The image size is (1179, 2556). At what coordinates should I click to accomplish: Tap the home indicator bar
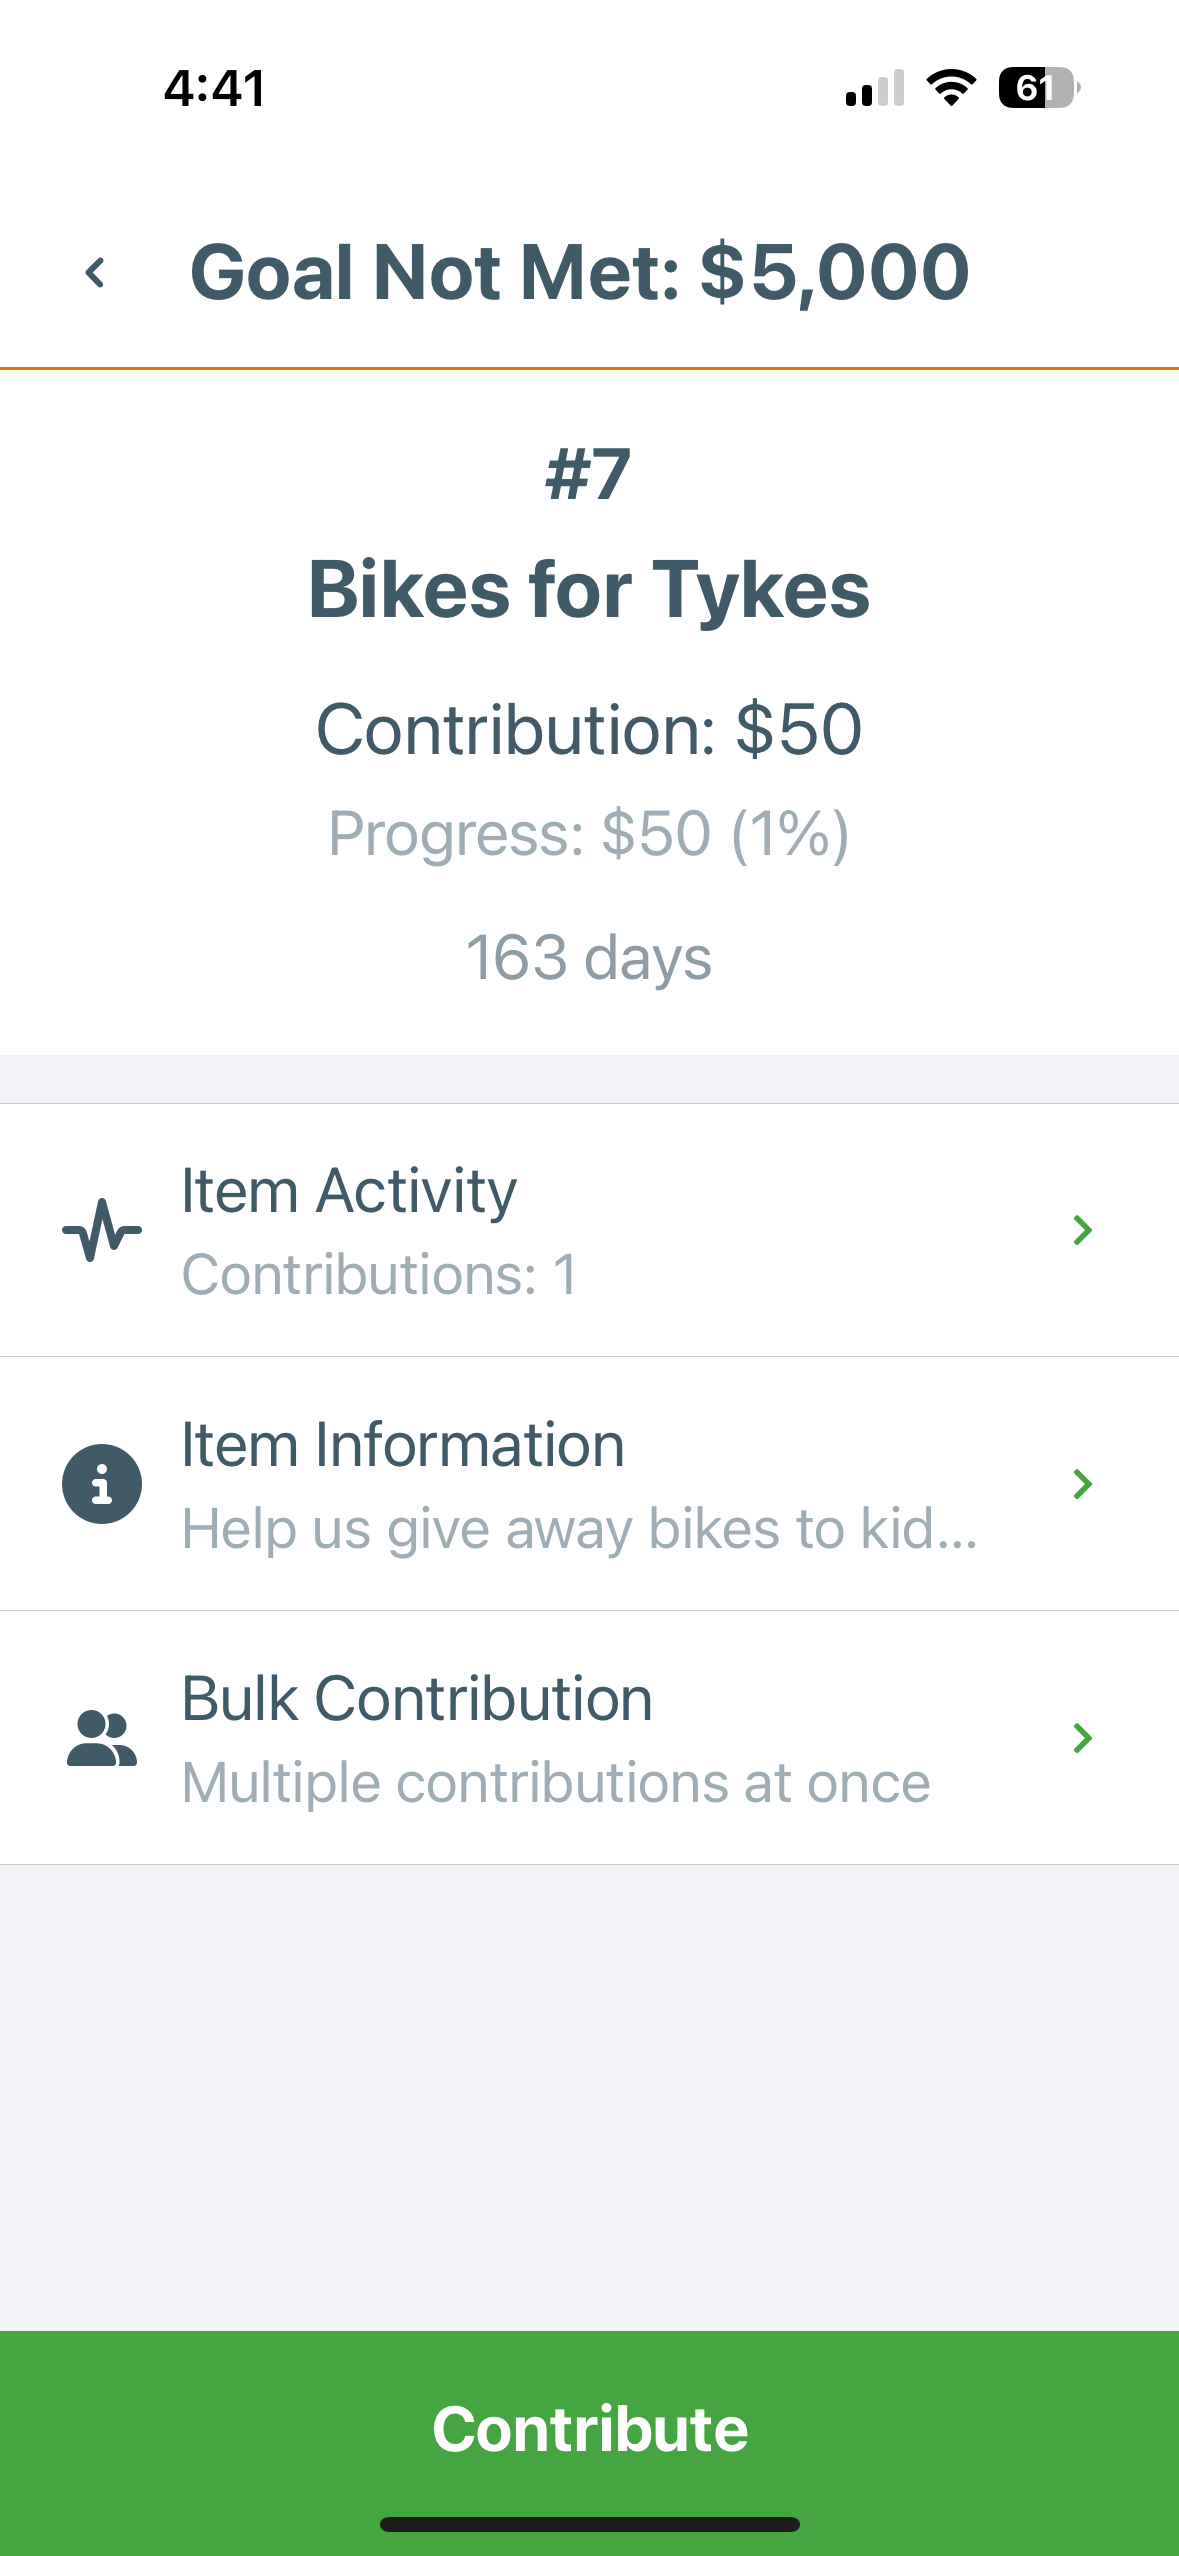coord(589,2524)
